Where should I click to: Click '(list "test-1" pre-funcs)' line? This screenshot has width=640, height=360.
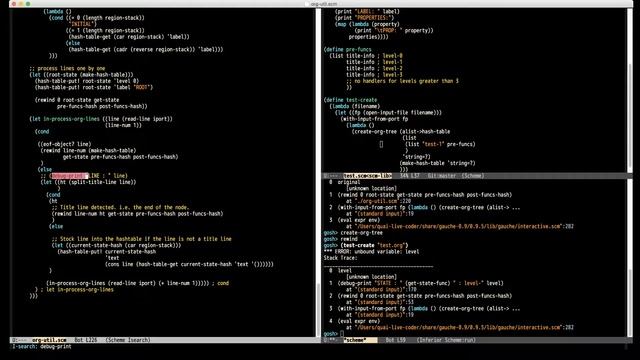[x=440, y=144]
